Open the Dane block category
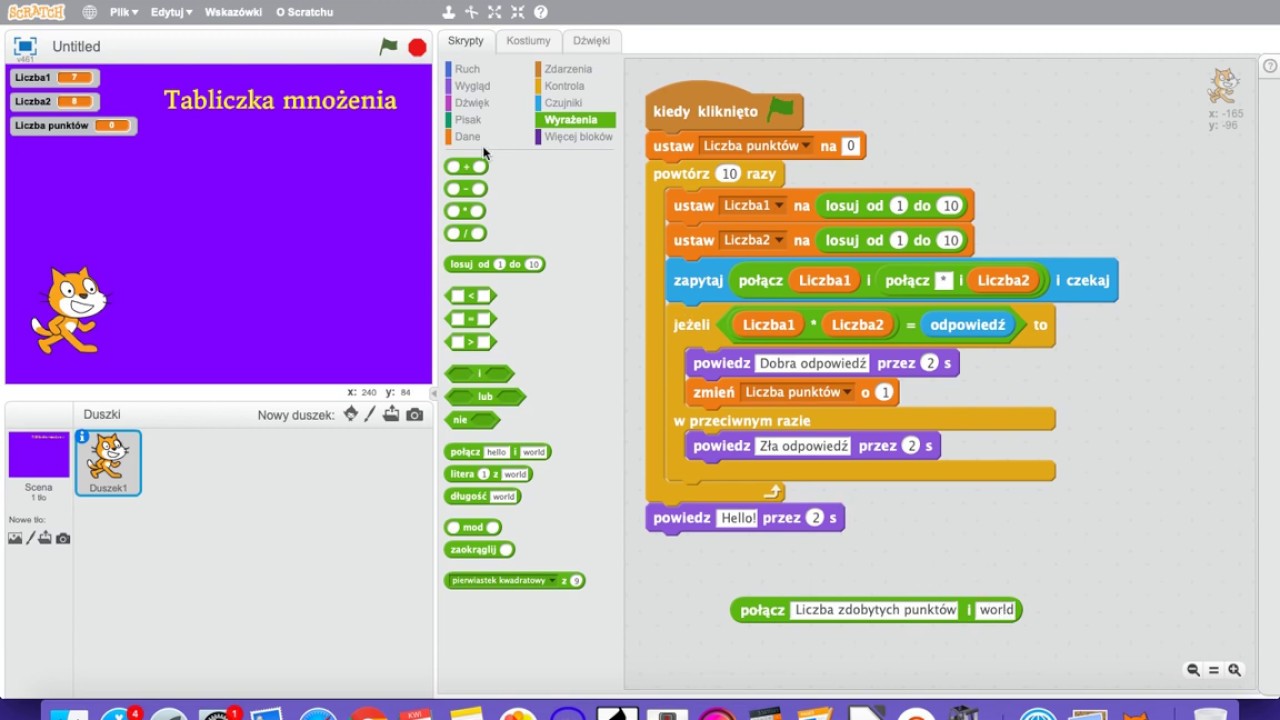Image resolution: width=1280 pixels, height=720 pixels. click(x=467, y=137)
